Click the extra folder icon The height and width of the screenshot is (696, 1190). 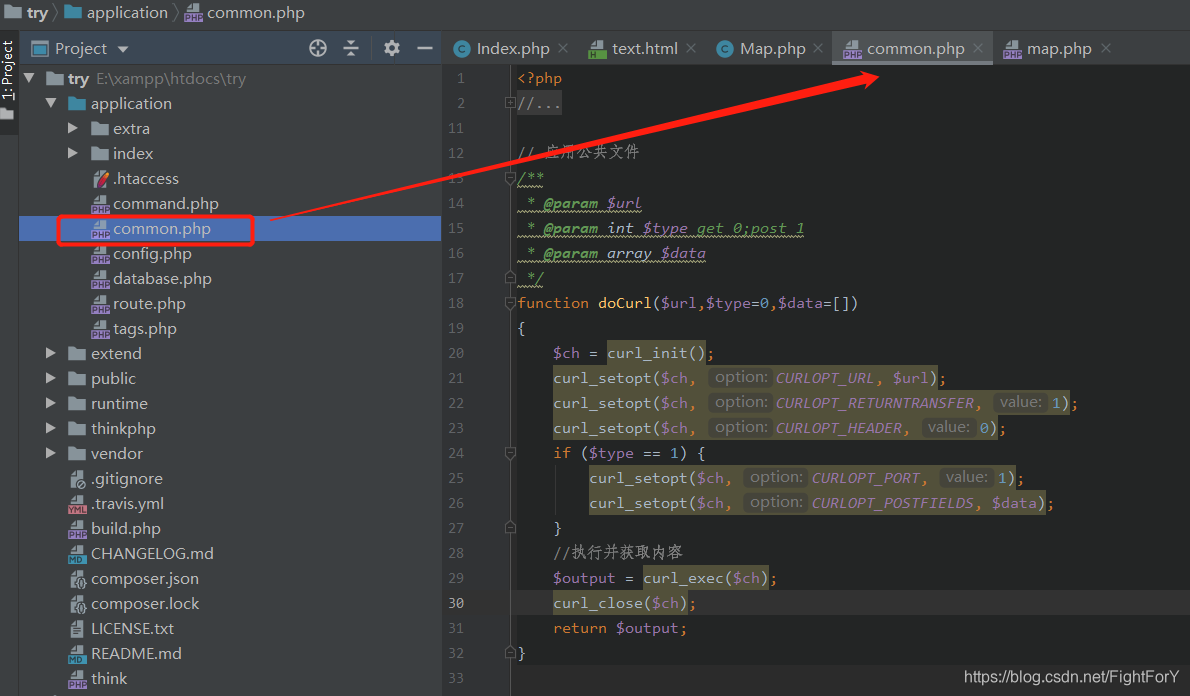[x=100, y=128]
